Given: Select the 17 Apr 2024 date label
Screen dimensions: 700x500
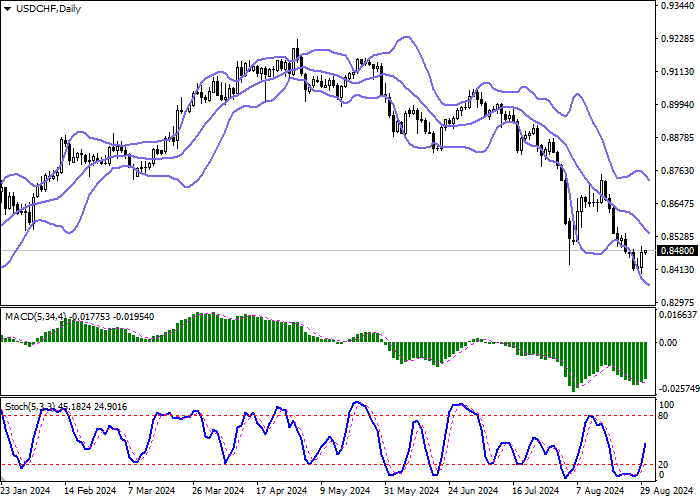Looking at the screenshot, I should point(282,491).
